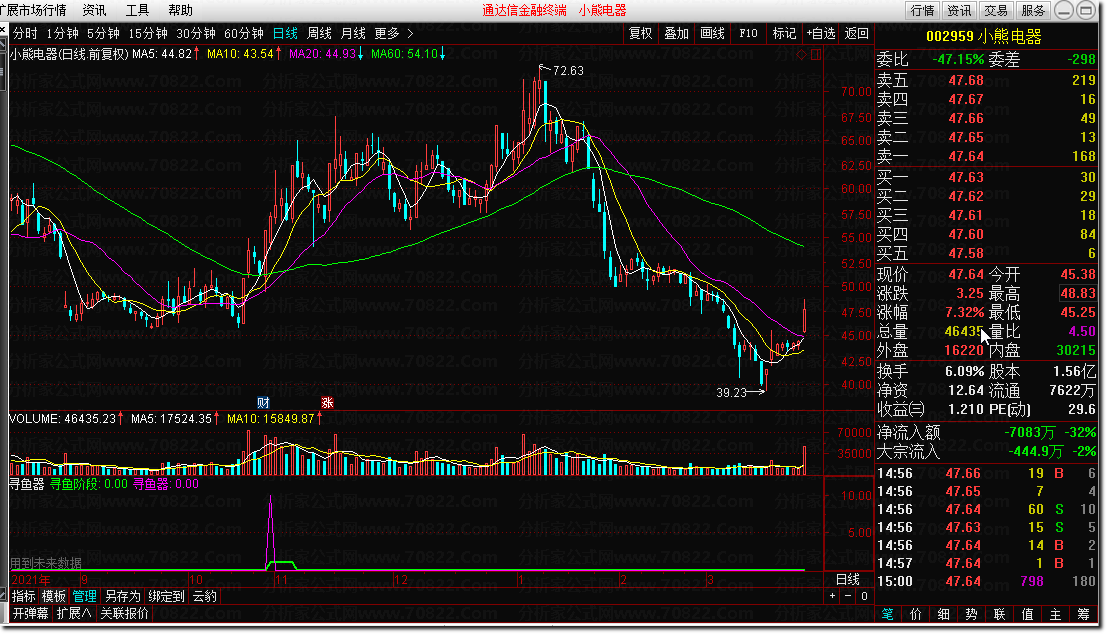This screenshot has height=634, width=1108.
Task: Open the 画线 drawing tools
Action: 712,33
